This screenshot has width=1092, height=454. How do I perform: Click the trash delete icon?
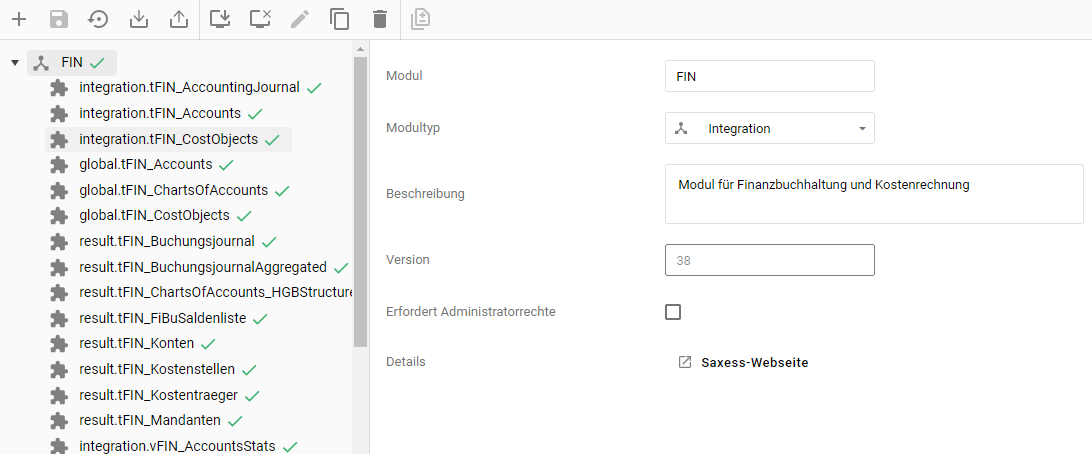click(x=379, y=19)
